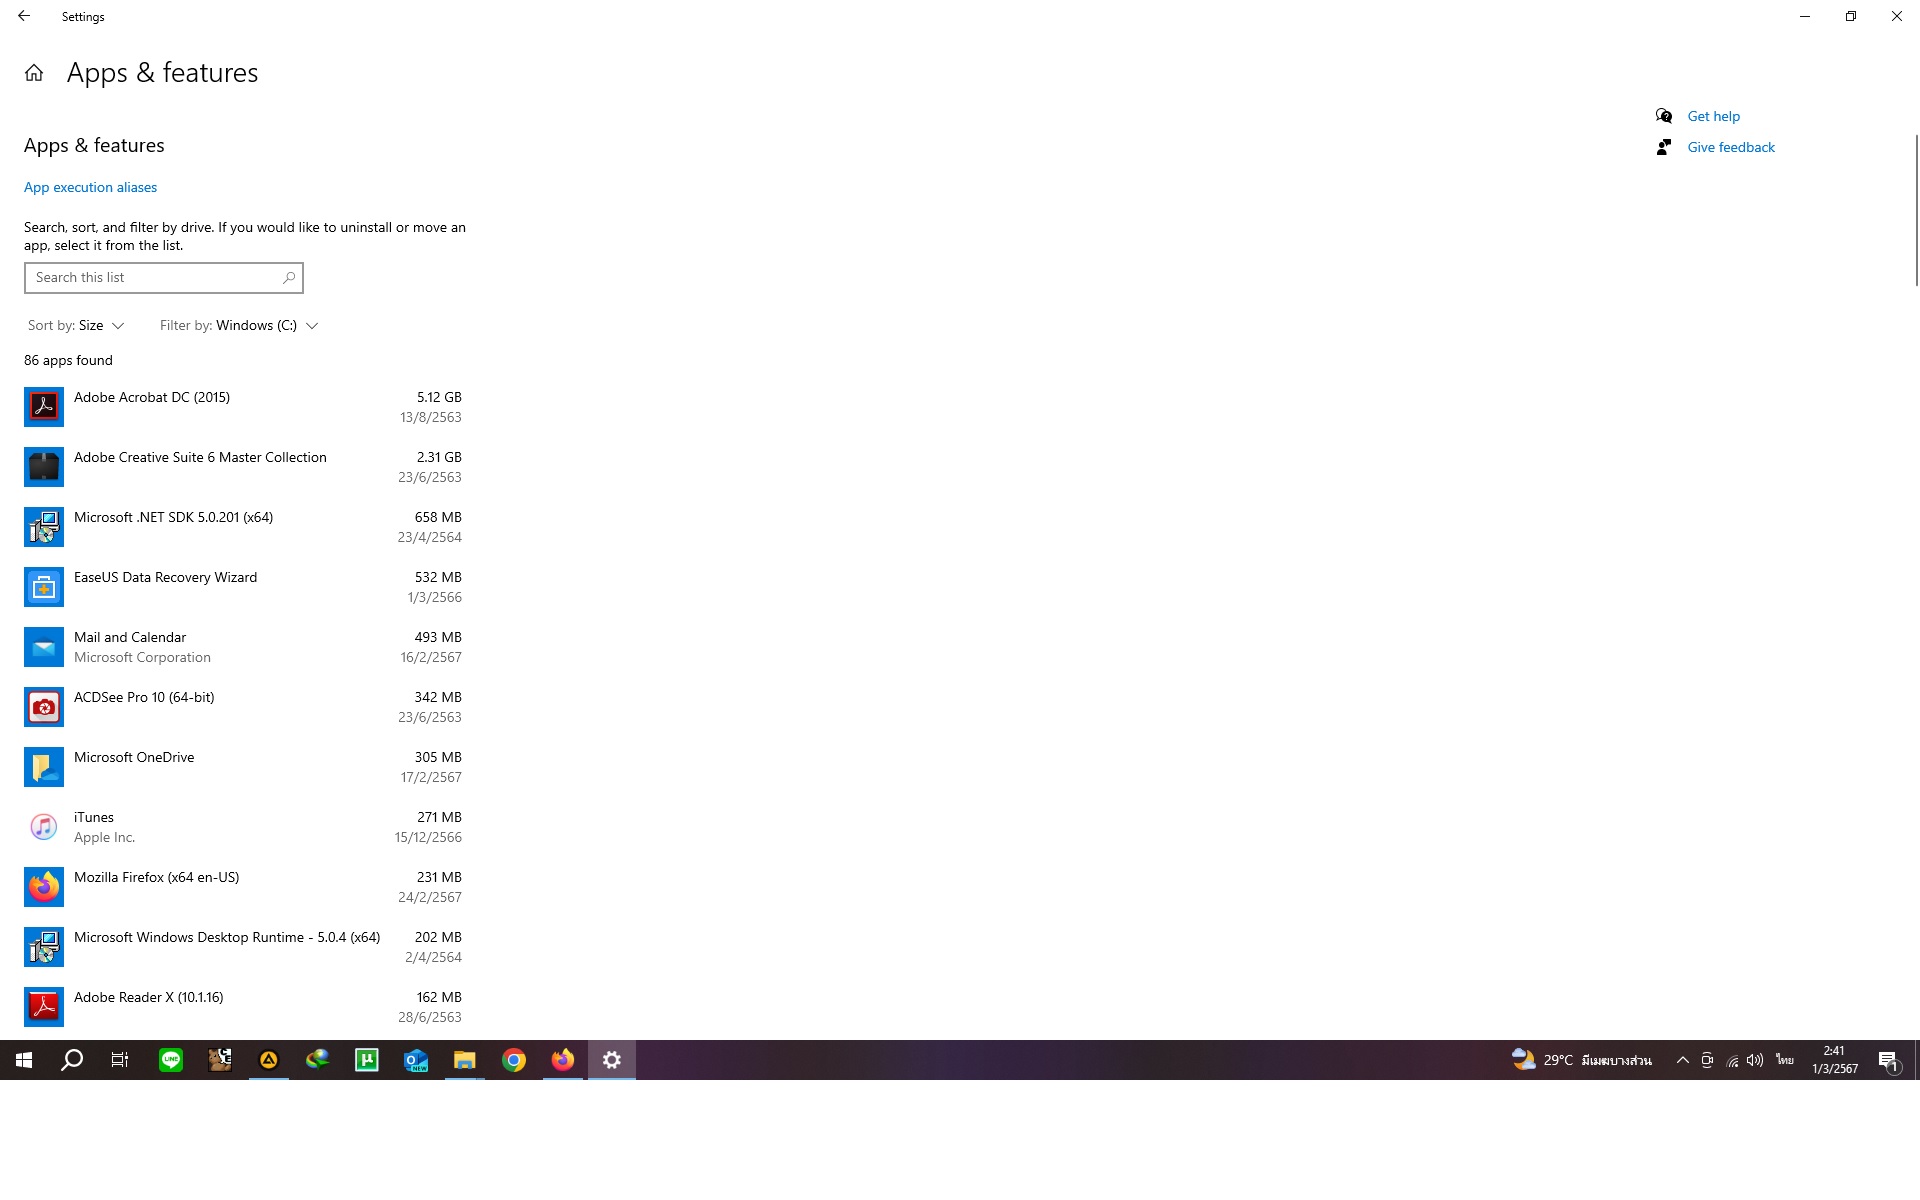Open the Windows Start menu
This screenshot has width=1920, height=1200.
pos(24,1060)
